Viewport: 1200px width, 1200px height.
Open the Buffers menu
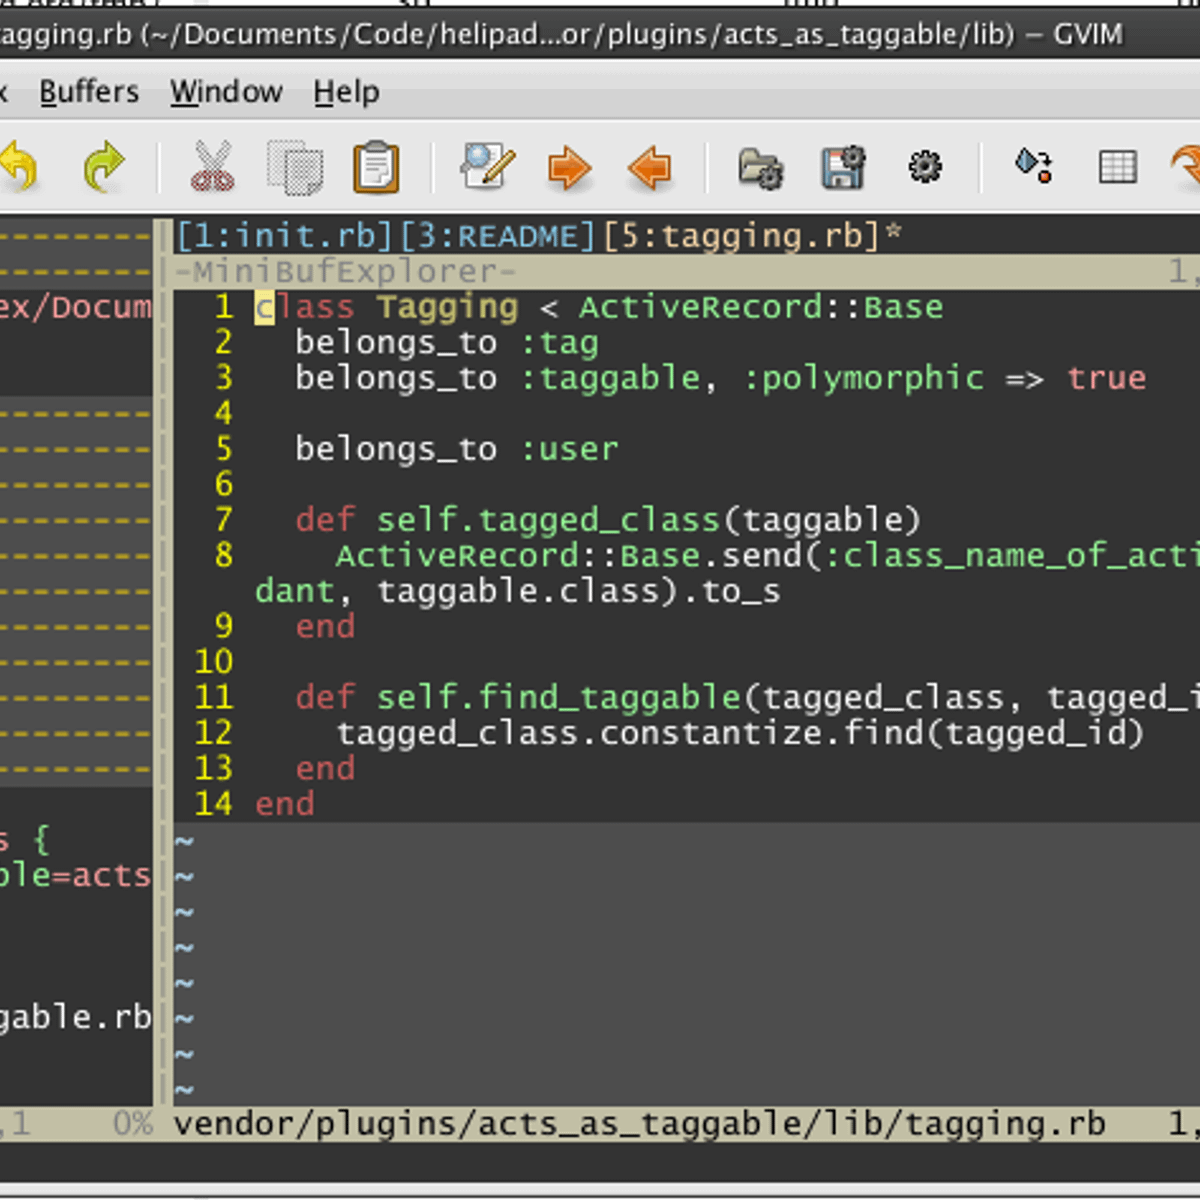[x=89, y=92]
